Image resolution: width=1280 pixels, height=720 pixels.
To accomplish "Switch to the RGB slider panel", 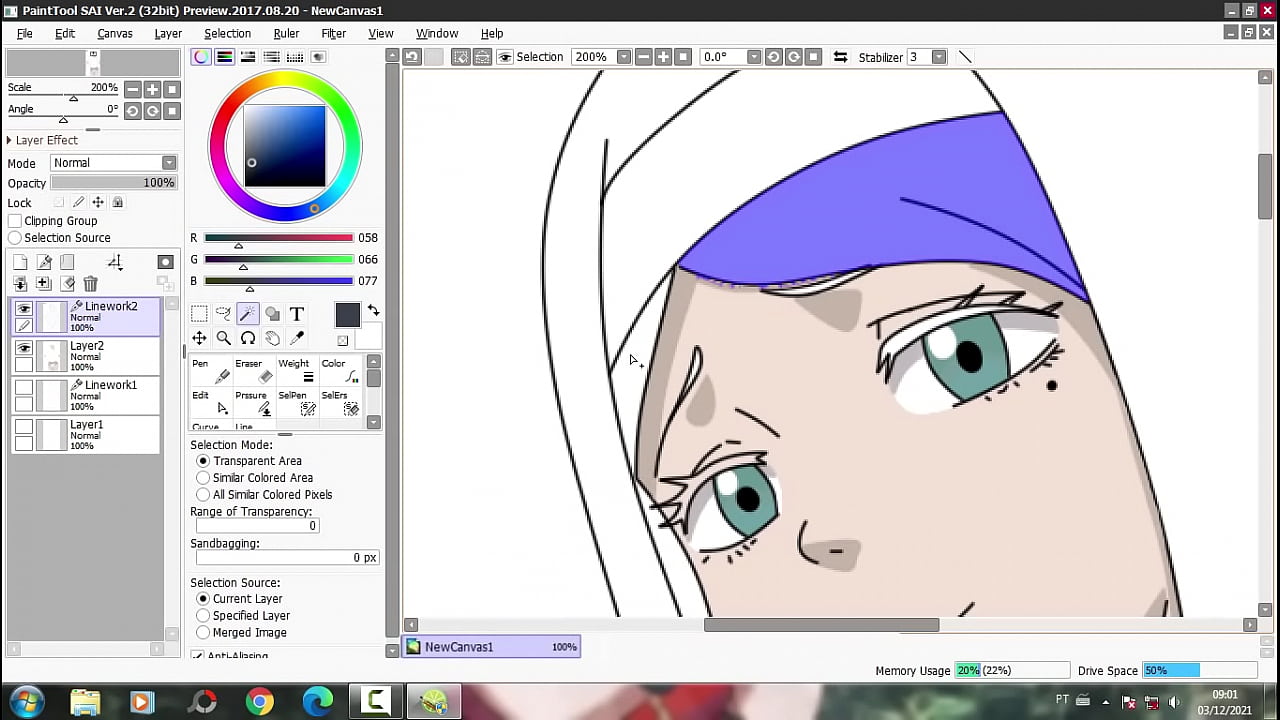I will point(225,57).
